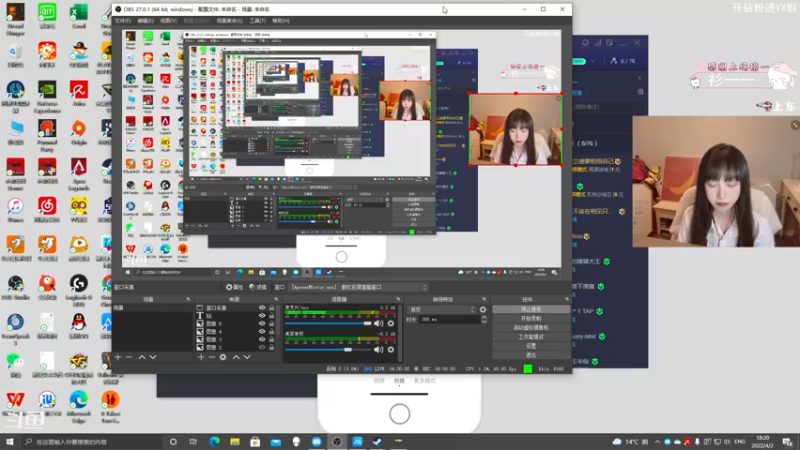Open Apex Legends desktop shortcut
The image size is (800, 450).
point(79,174)
